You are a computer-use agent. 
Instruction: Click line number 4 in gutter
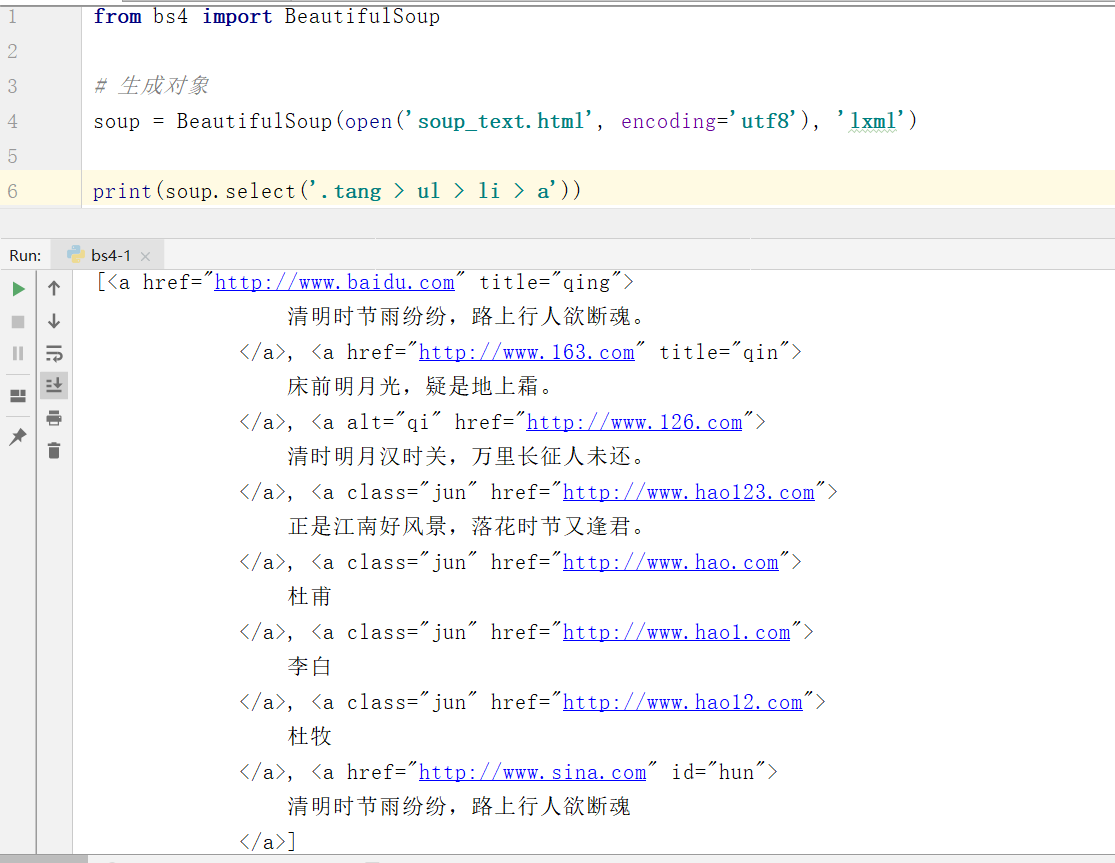[12, 122]
